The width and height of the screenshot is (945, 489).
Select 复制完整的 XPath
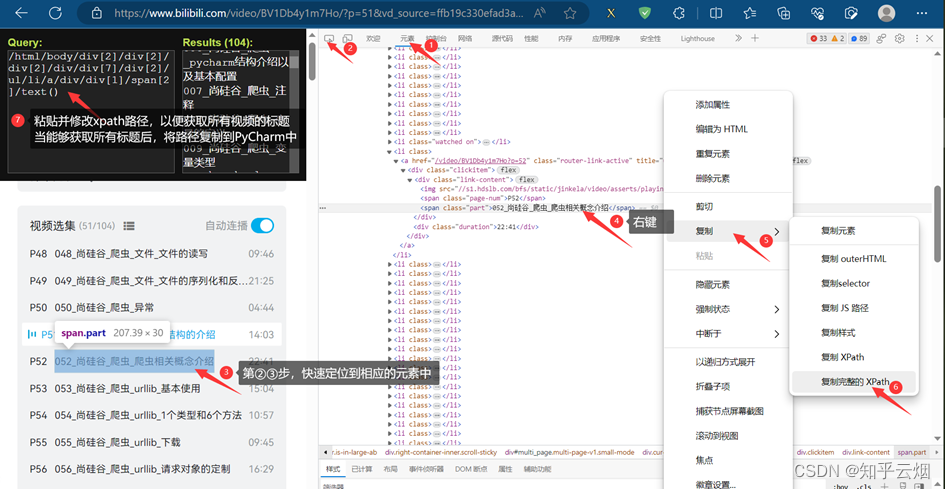click(854, 382)
